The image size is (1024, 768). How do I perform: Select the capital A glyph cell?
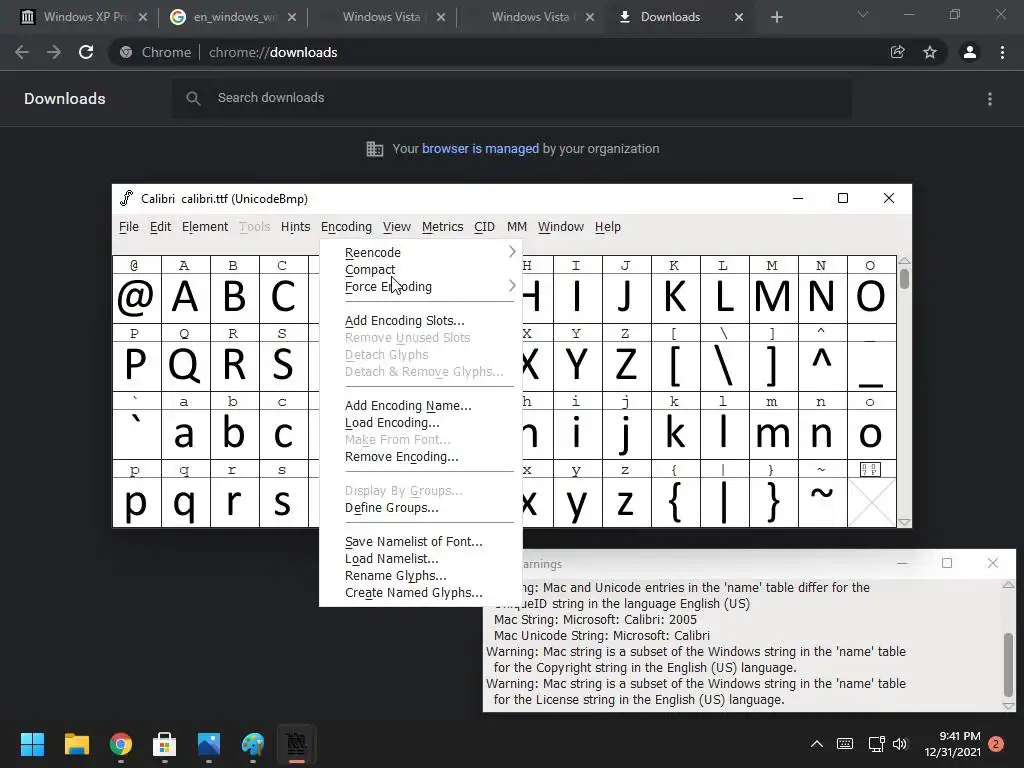click(x=185, y=298)
